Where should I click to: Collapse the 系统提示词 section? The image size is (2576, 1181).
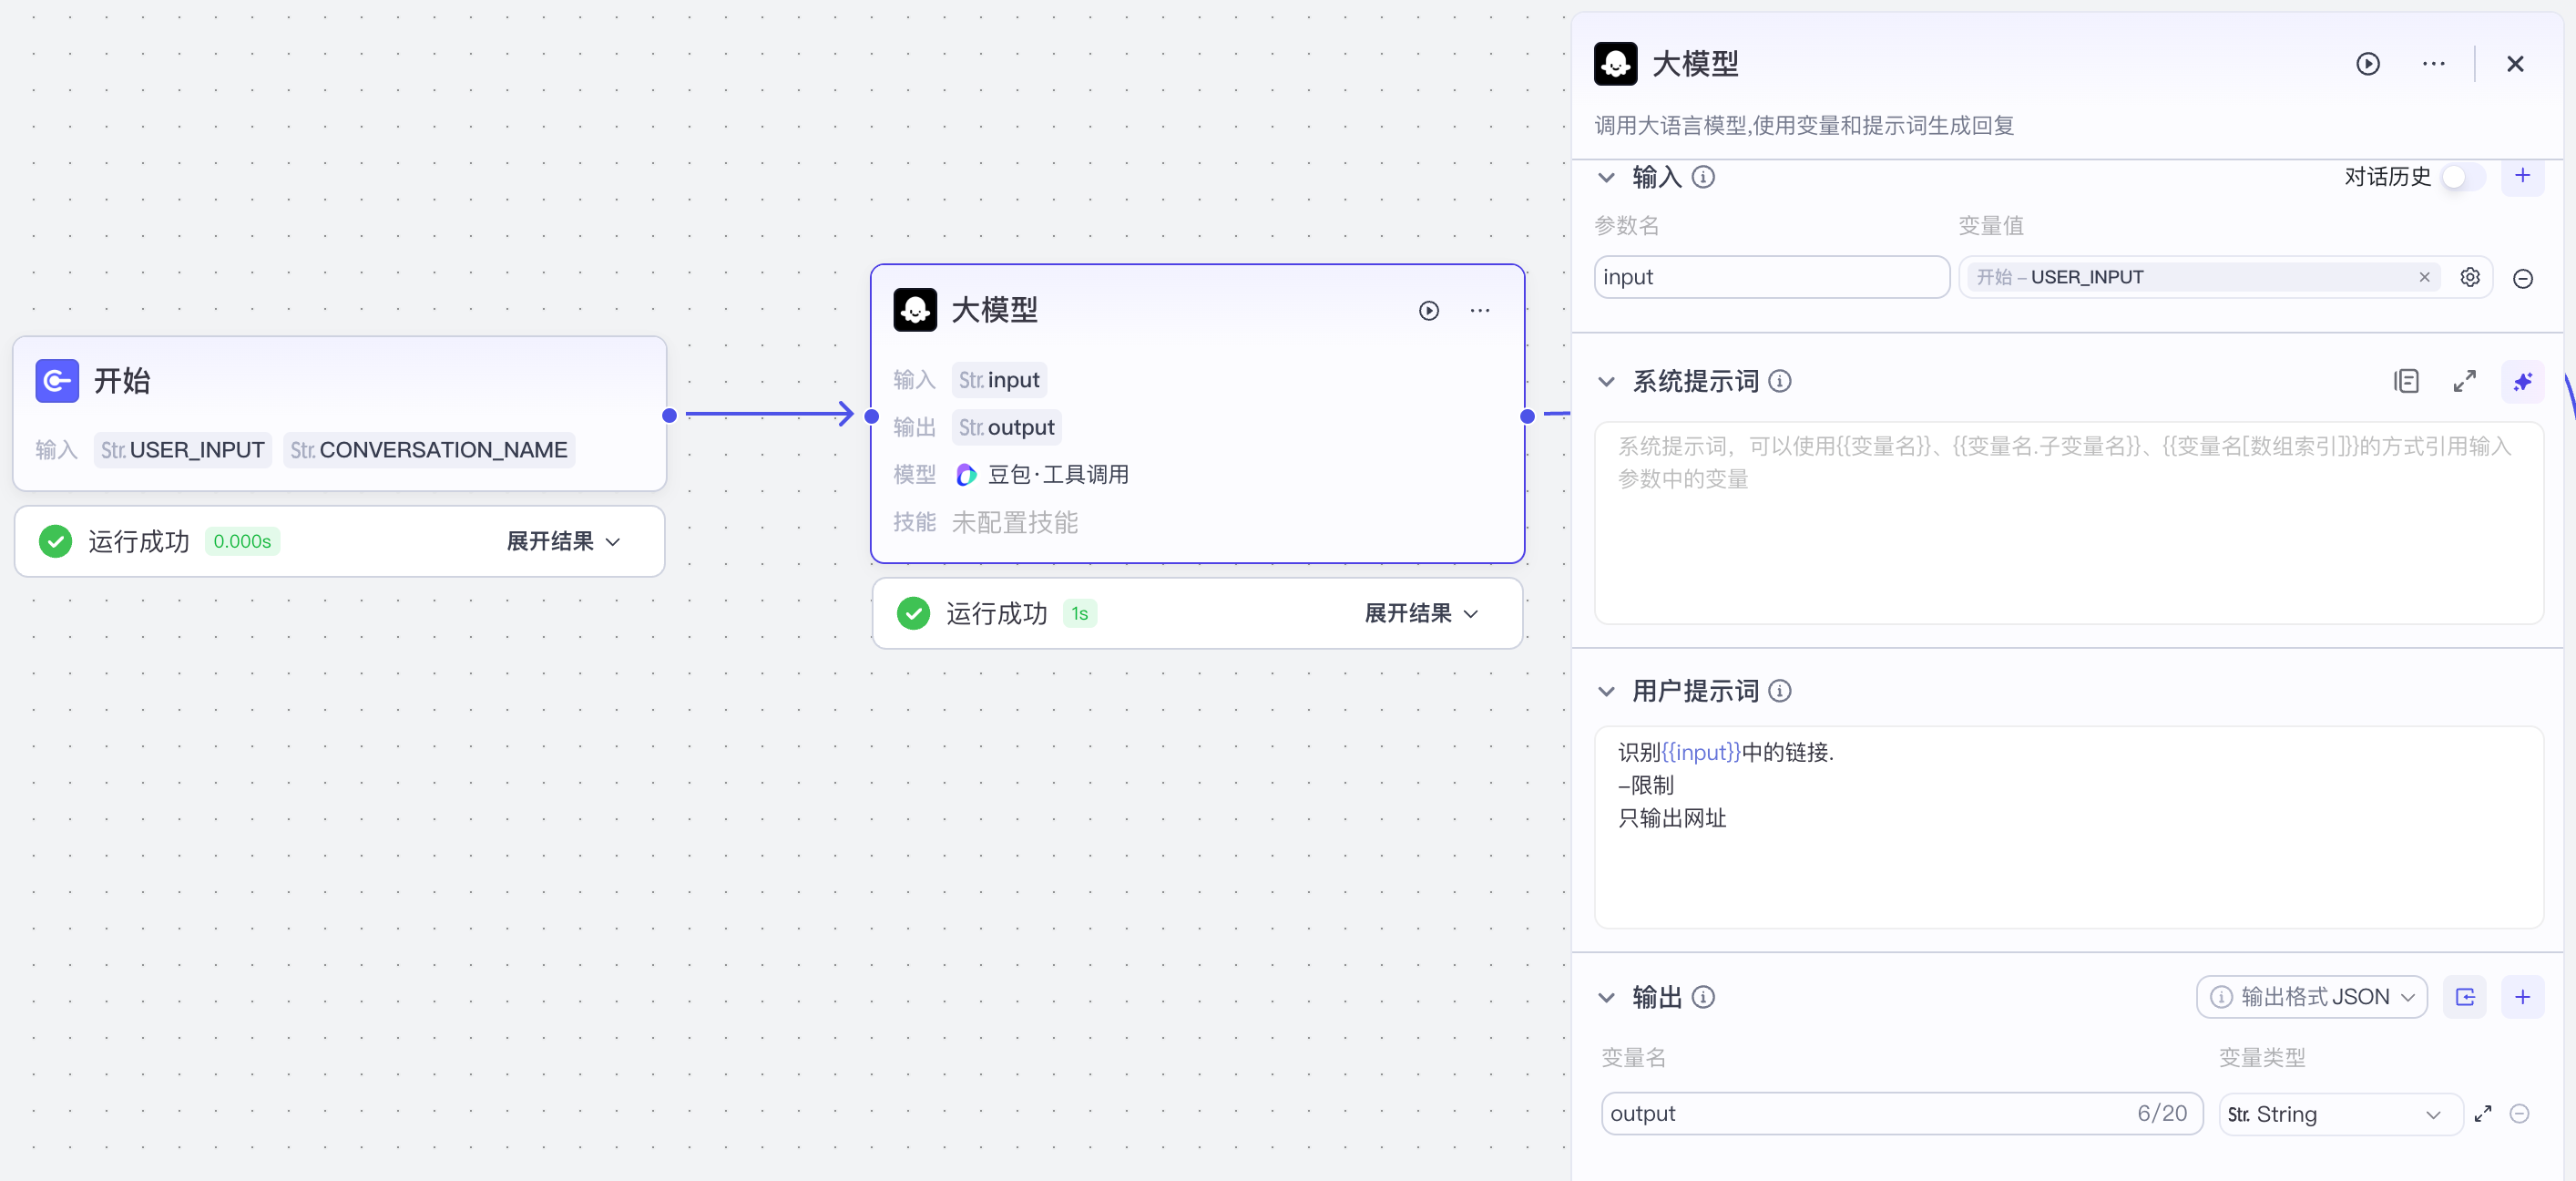[1606, 382]
